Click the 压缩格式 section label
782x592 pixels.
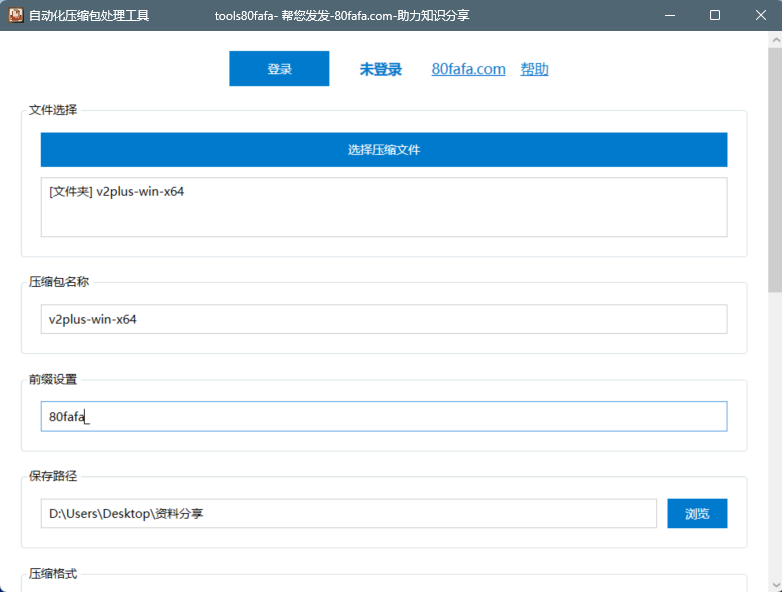point(53,574)
